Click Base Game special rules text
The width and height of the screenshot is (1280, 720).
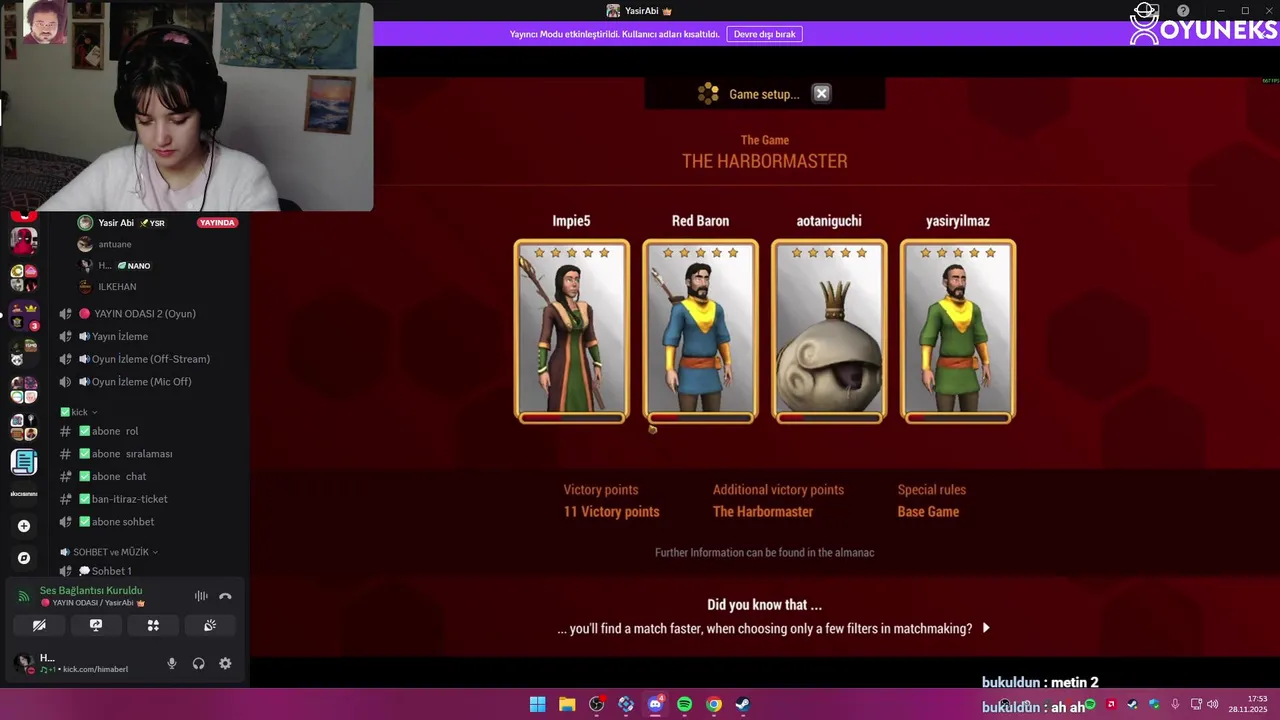pos(928,511)
